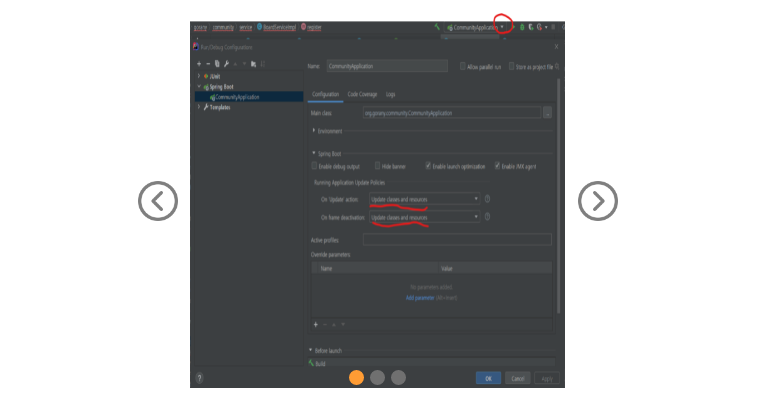
Task: Collapse the Before launch section
Action: pos(311,350)
